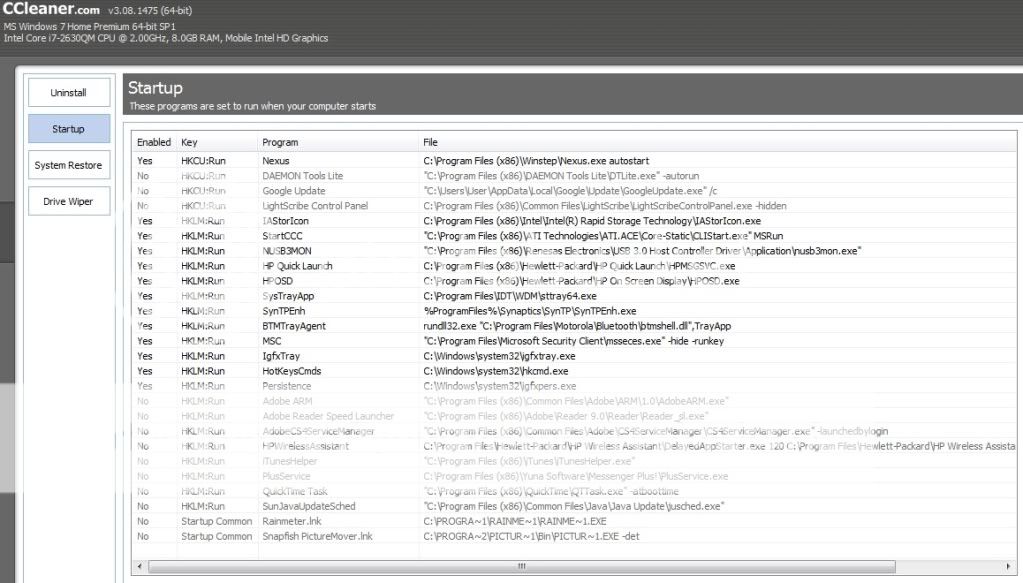This screenshot has height=583, width=1023.
Task: Select the HP Quick Launch entry
Action: click(x=297, y=266)
